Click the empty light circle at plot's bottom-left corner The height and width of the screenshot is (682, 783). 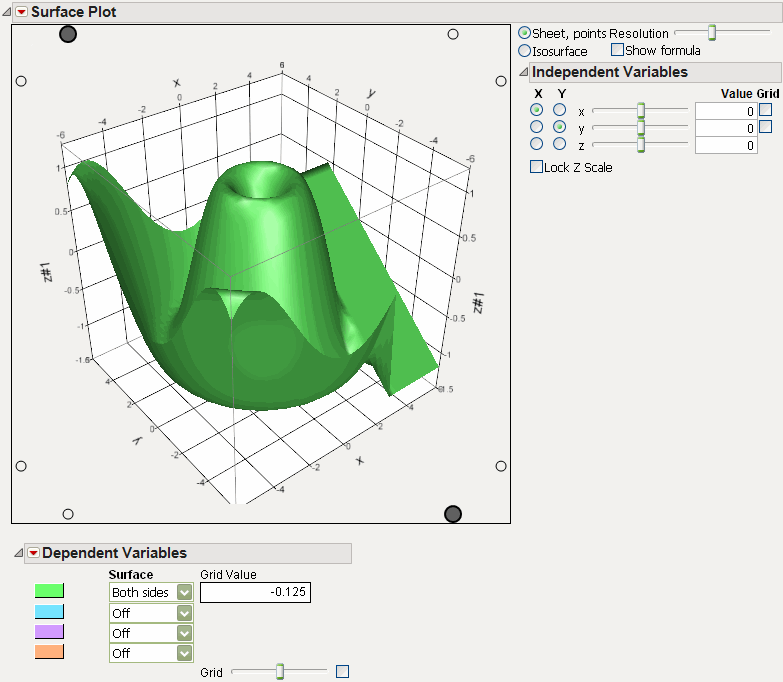point(68,514)
